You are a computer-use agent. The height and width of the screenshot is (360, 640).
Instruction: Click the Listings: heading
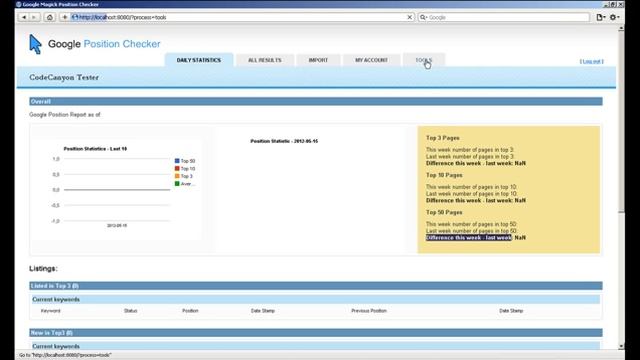point(43,269)
